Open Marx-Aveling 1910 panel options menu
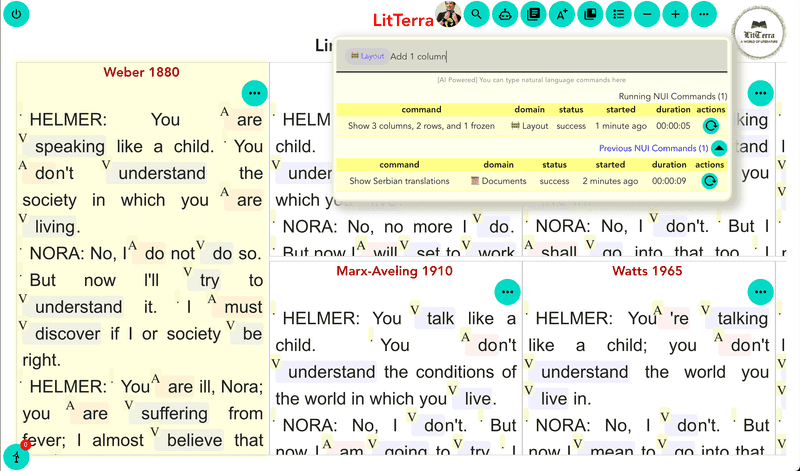Image resolution: width=800 pixels, height=471 pixels. pyautogui.click(x=507, y=292)
